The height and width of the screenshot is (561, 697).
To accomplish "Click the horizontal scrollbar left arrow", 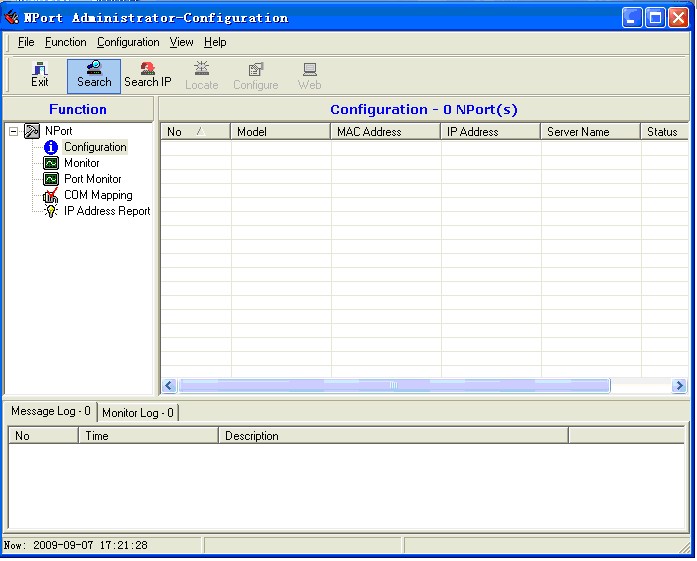I will point(169,385).
